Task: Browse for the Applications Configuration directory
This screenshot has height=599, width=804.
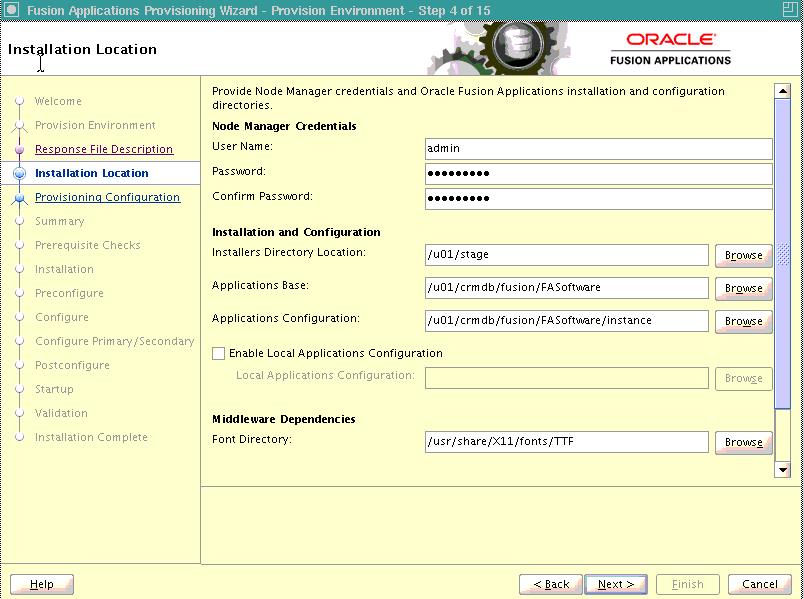Action: pyautogui.click(x=743, y=321)
